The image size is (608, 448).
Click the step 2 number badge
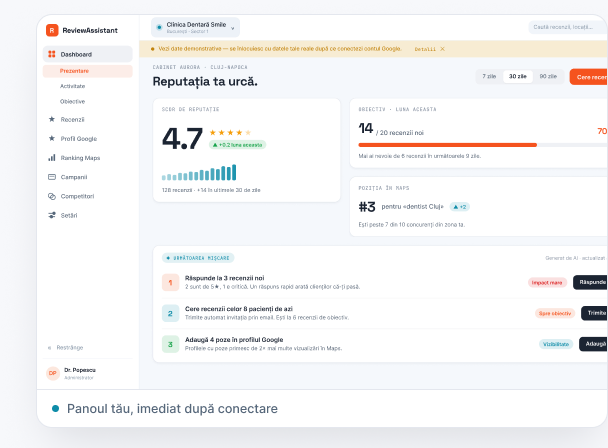(x=170, y=313)
